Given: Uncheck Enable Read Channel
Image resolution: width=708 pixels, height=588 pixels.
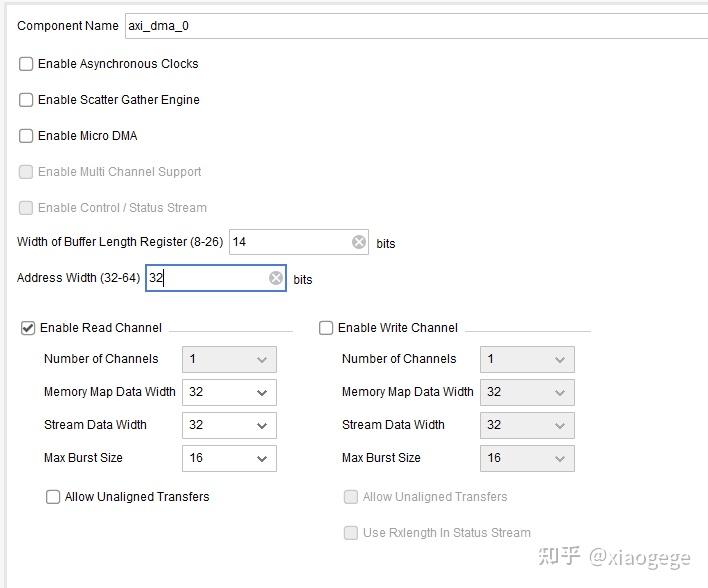Looking at the screenshot, I should 28,328.
